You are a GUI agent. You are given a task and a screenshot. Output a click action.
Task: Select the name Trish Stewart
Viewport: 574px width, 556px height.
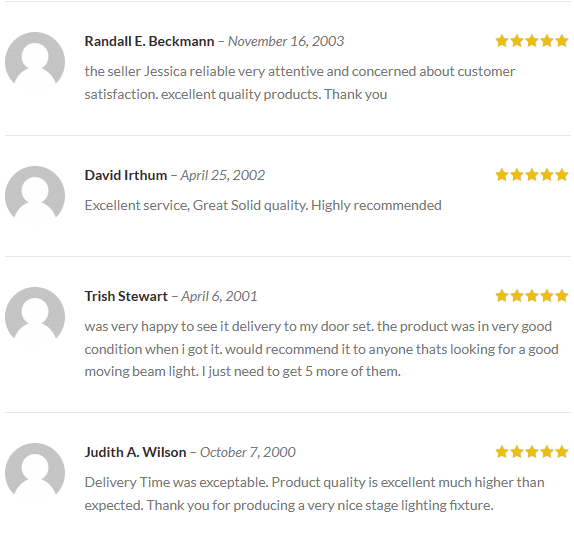pos(126,296)
